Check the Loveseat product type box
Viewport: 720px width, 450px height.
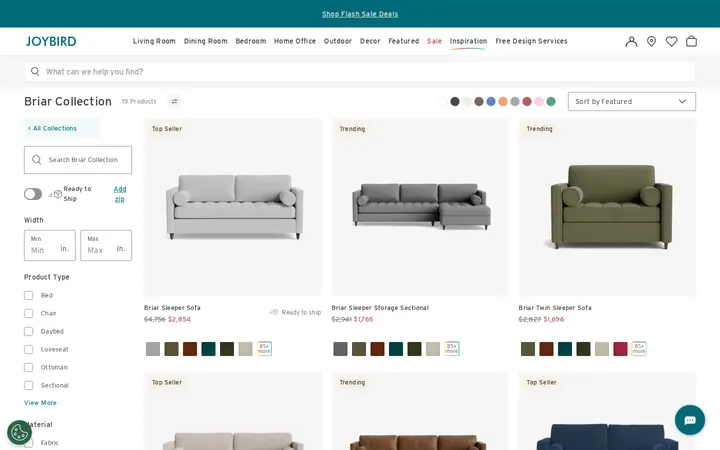pyautogui.click(x=28, y=349)
